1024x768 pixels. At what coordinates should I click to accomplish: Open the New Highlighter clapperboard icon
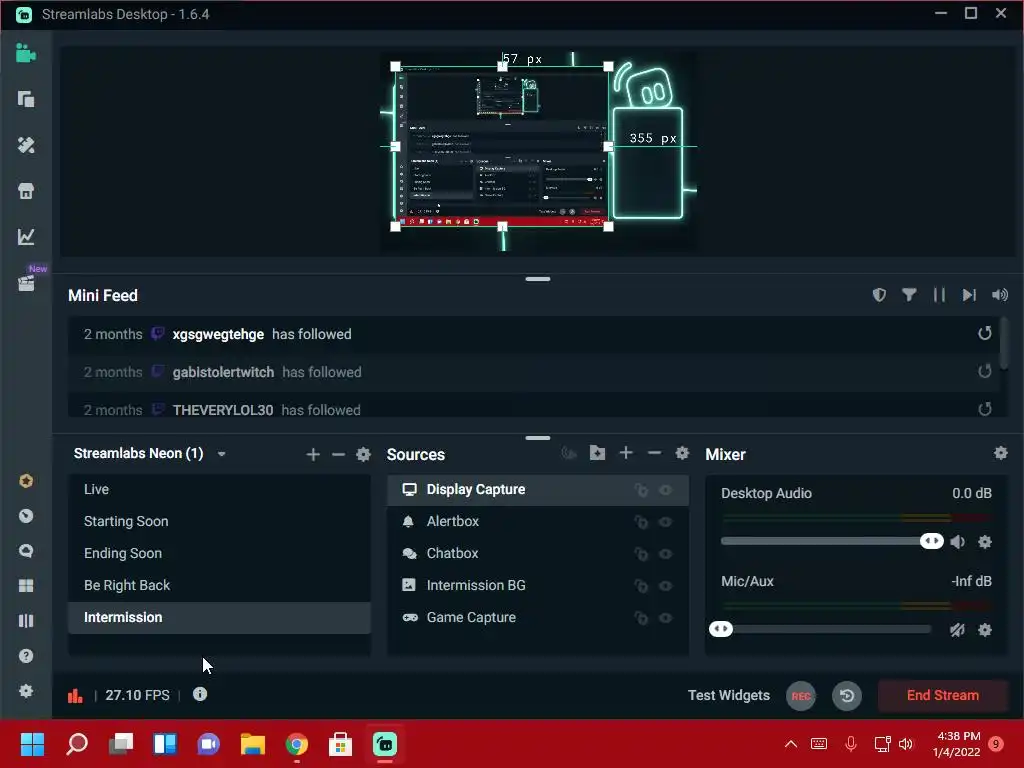pos(25,283)
